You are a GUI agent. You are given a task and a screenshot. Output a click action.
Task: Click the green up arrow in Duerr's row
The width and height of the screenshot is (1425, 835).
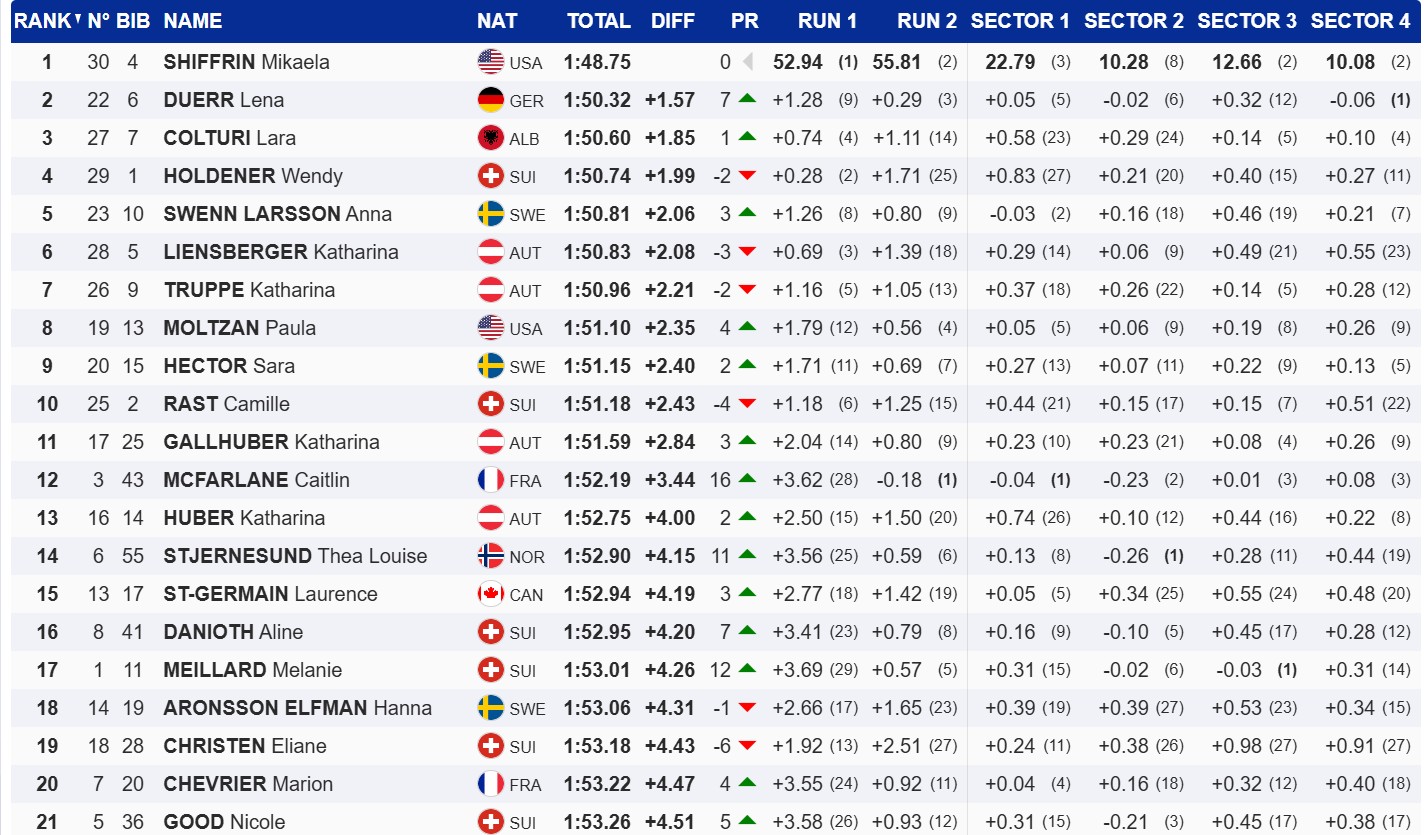pos(746,99)
